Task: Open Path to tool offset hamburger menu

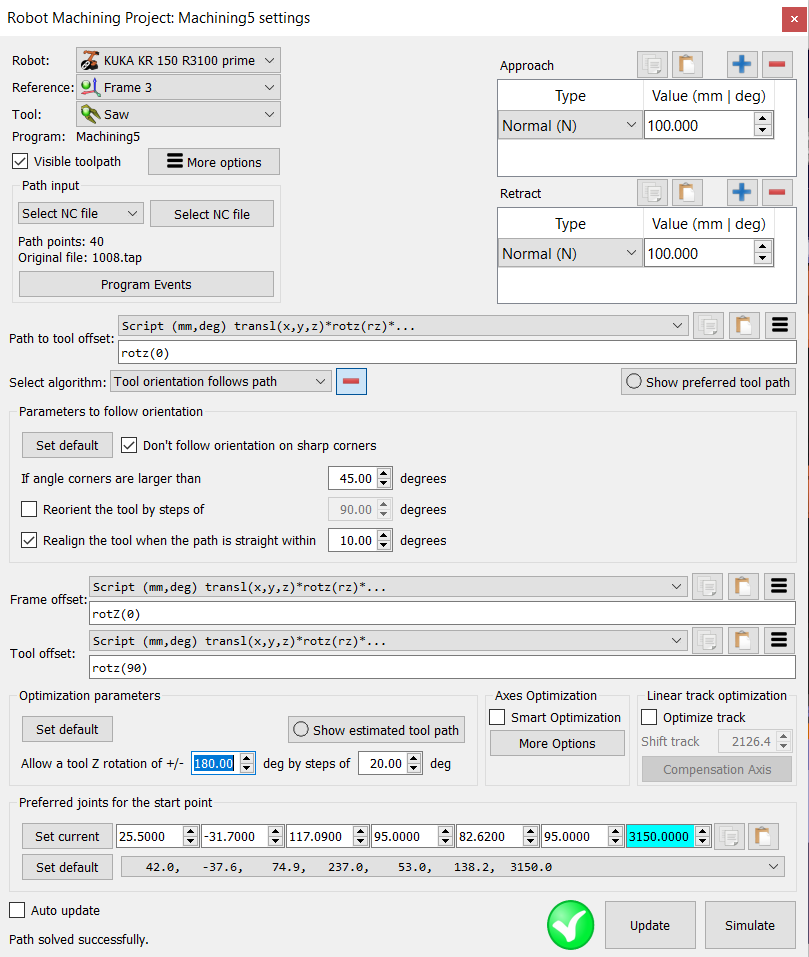Action: (x=780, y=325)
